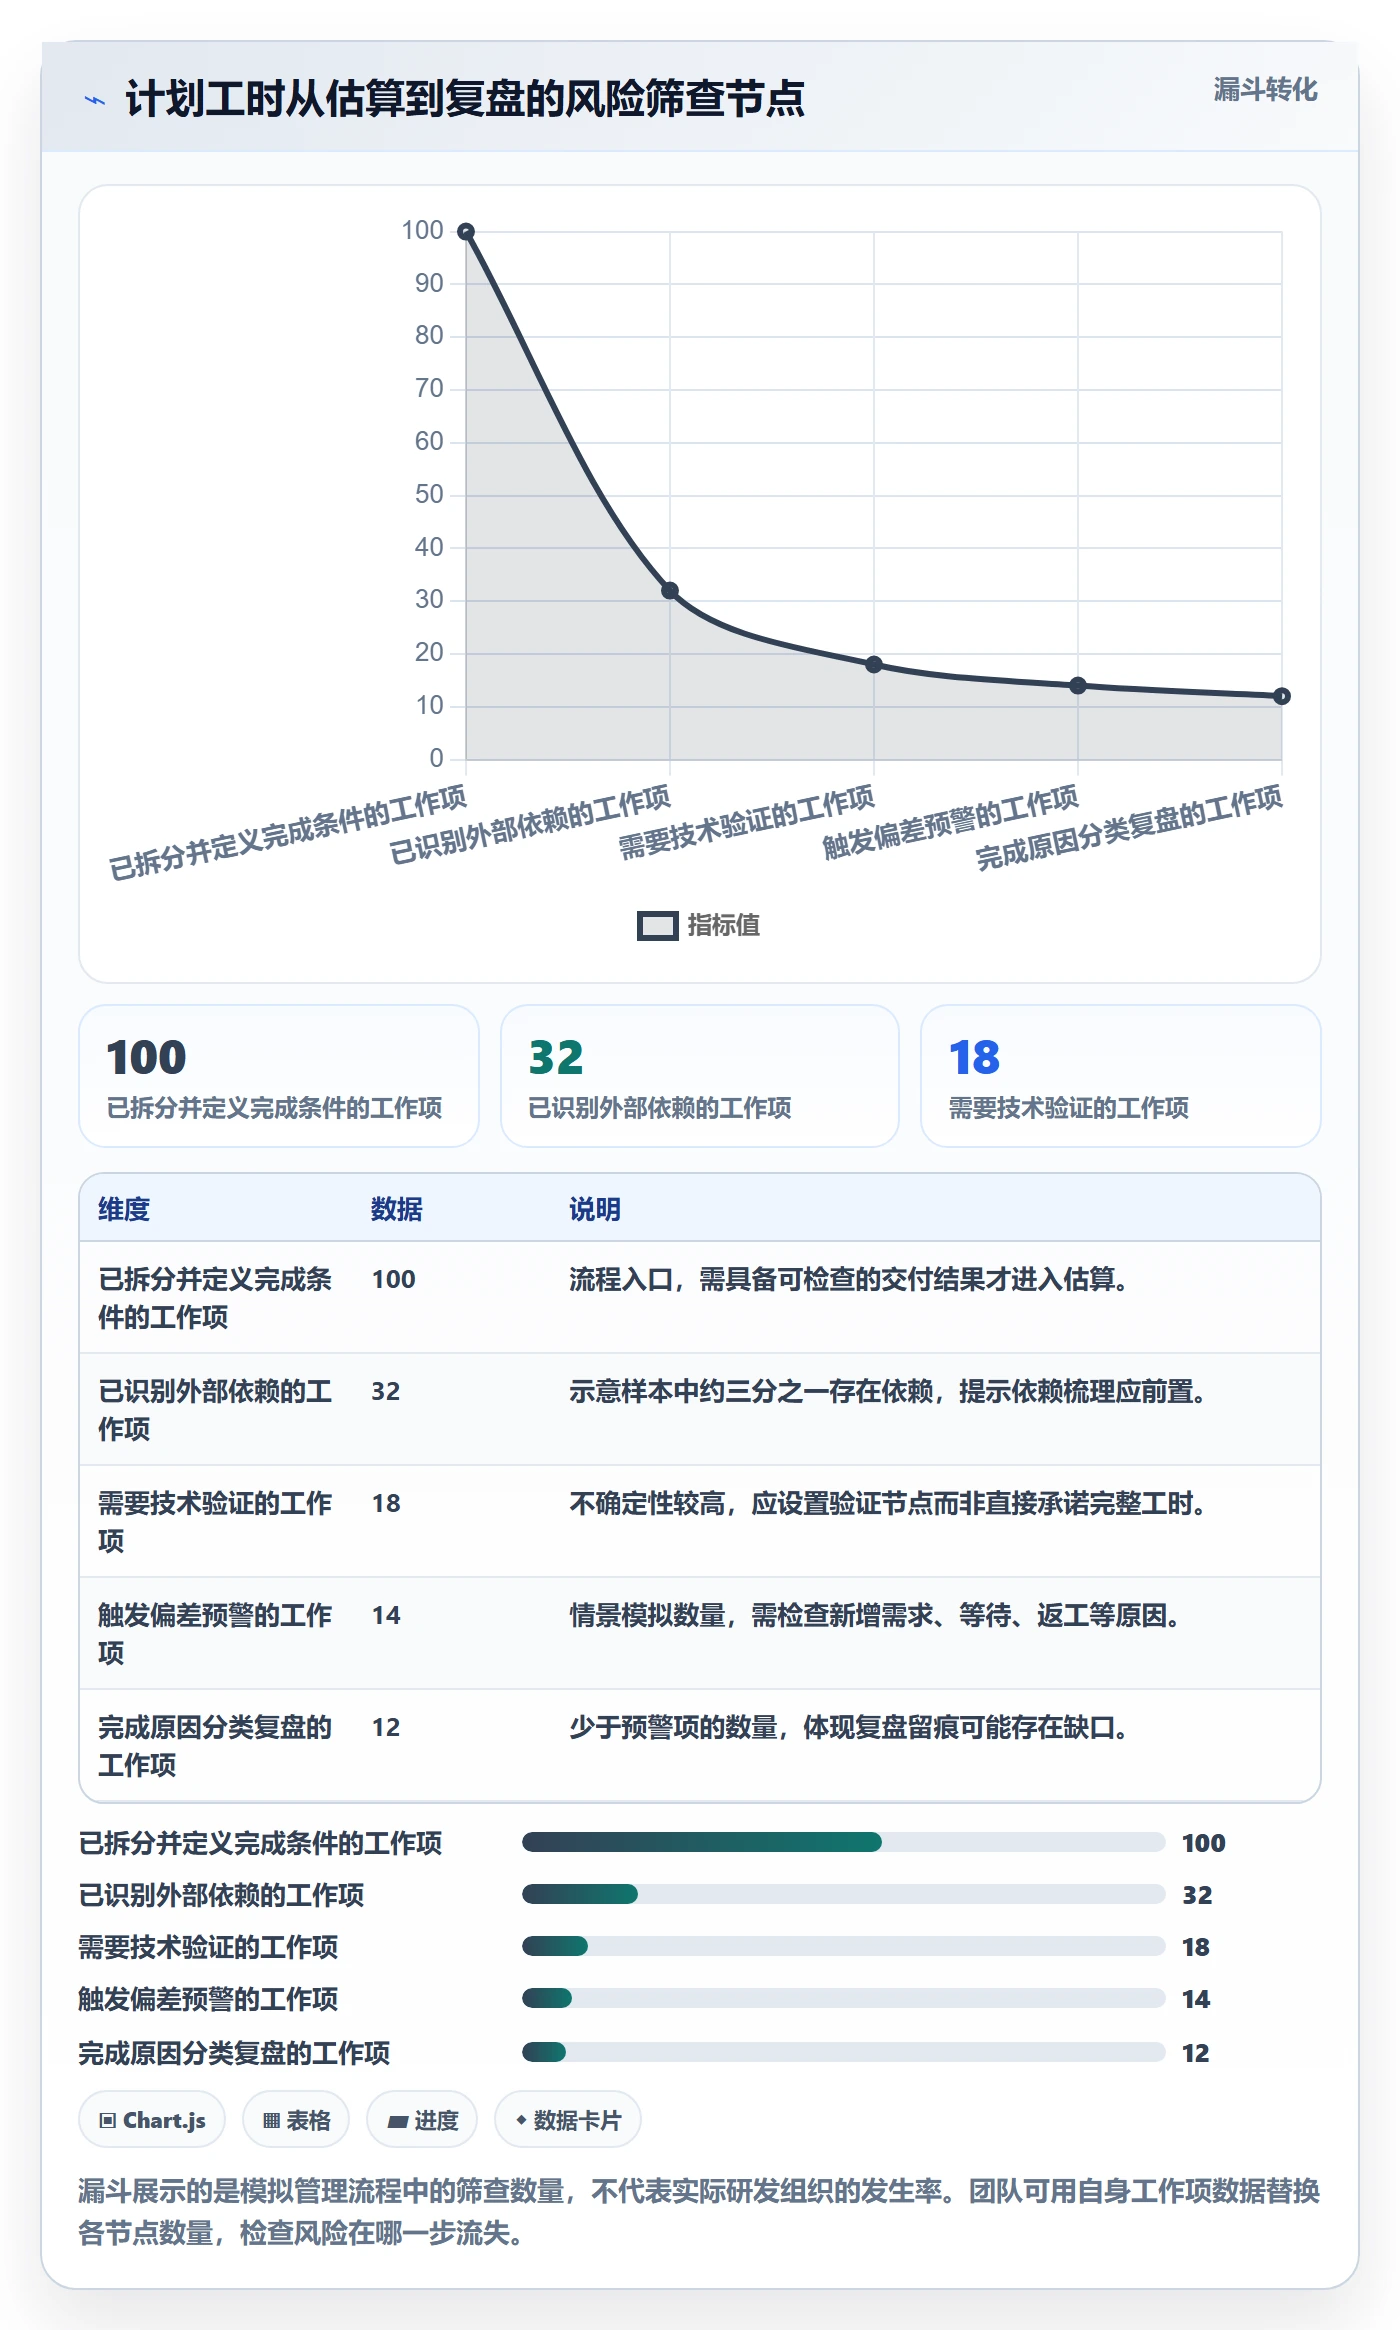
Task: Click the 数据卡片 tag chip
Action: tap(568, 2120)
